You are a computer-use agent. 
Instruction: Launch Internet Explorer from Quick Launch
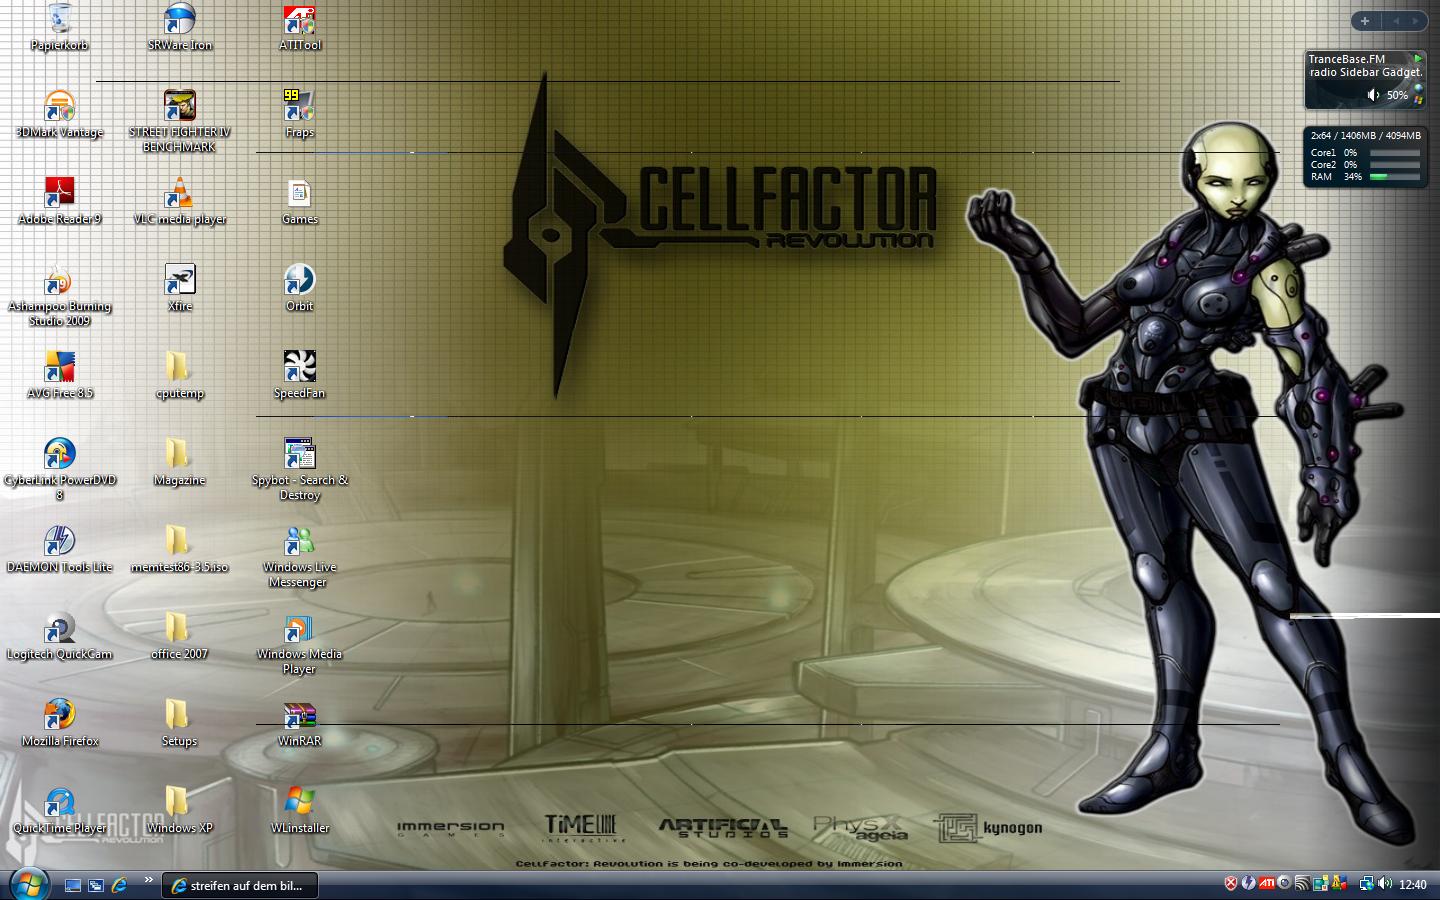[119, 885]
